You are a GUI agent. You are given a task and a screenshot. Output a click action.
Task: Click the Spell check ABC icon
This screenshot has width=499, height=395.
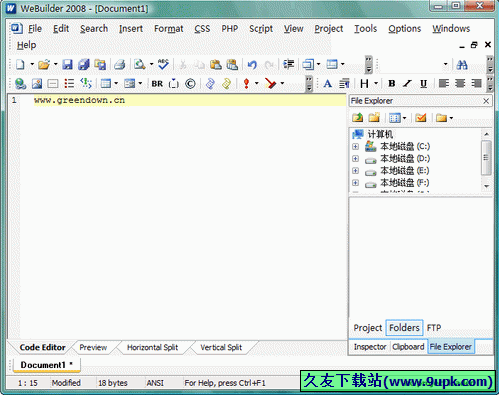coord(163,64)
